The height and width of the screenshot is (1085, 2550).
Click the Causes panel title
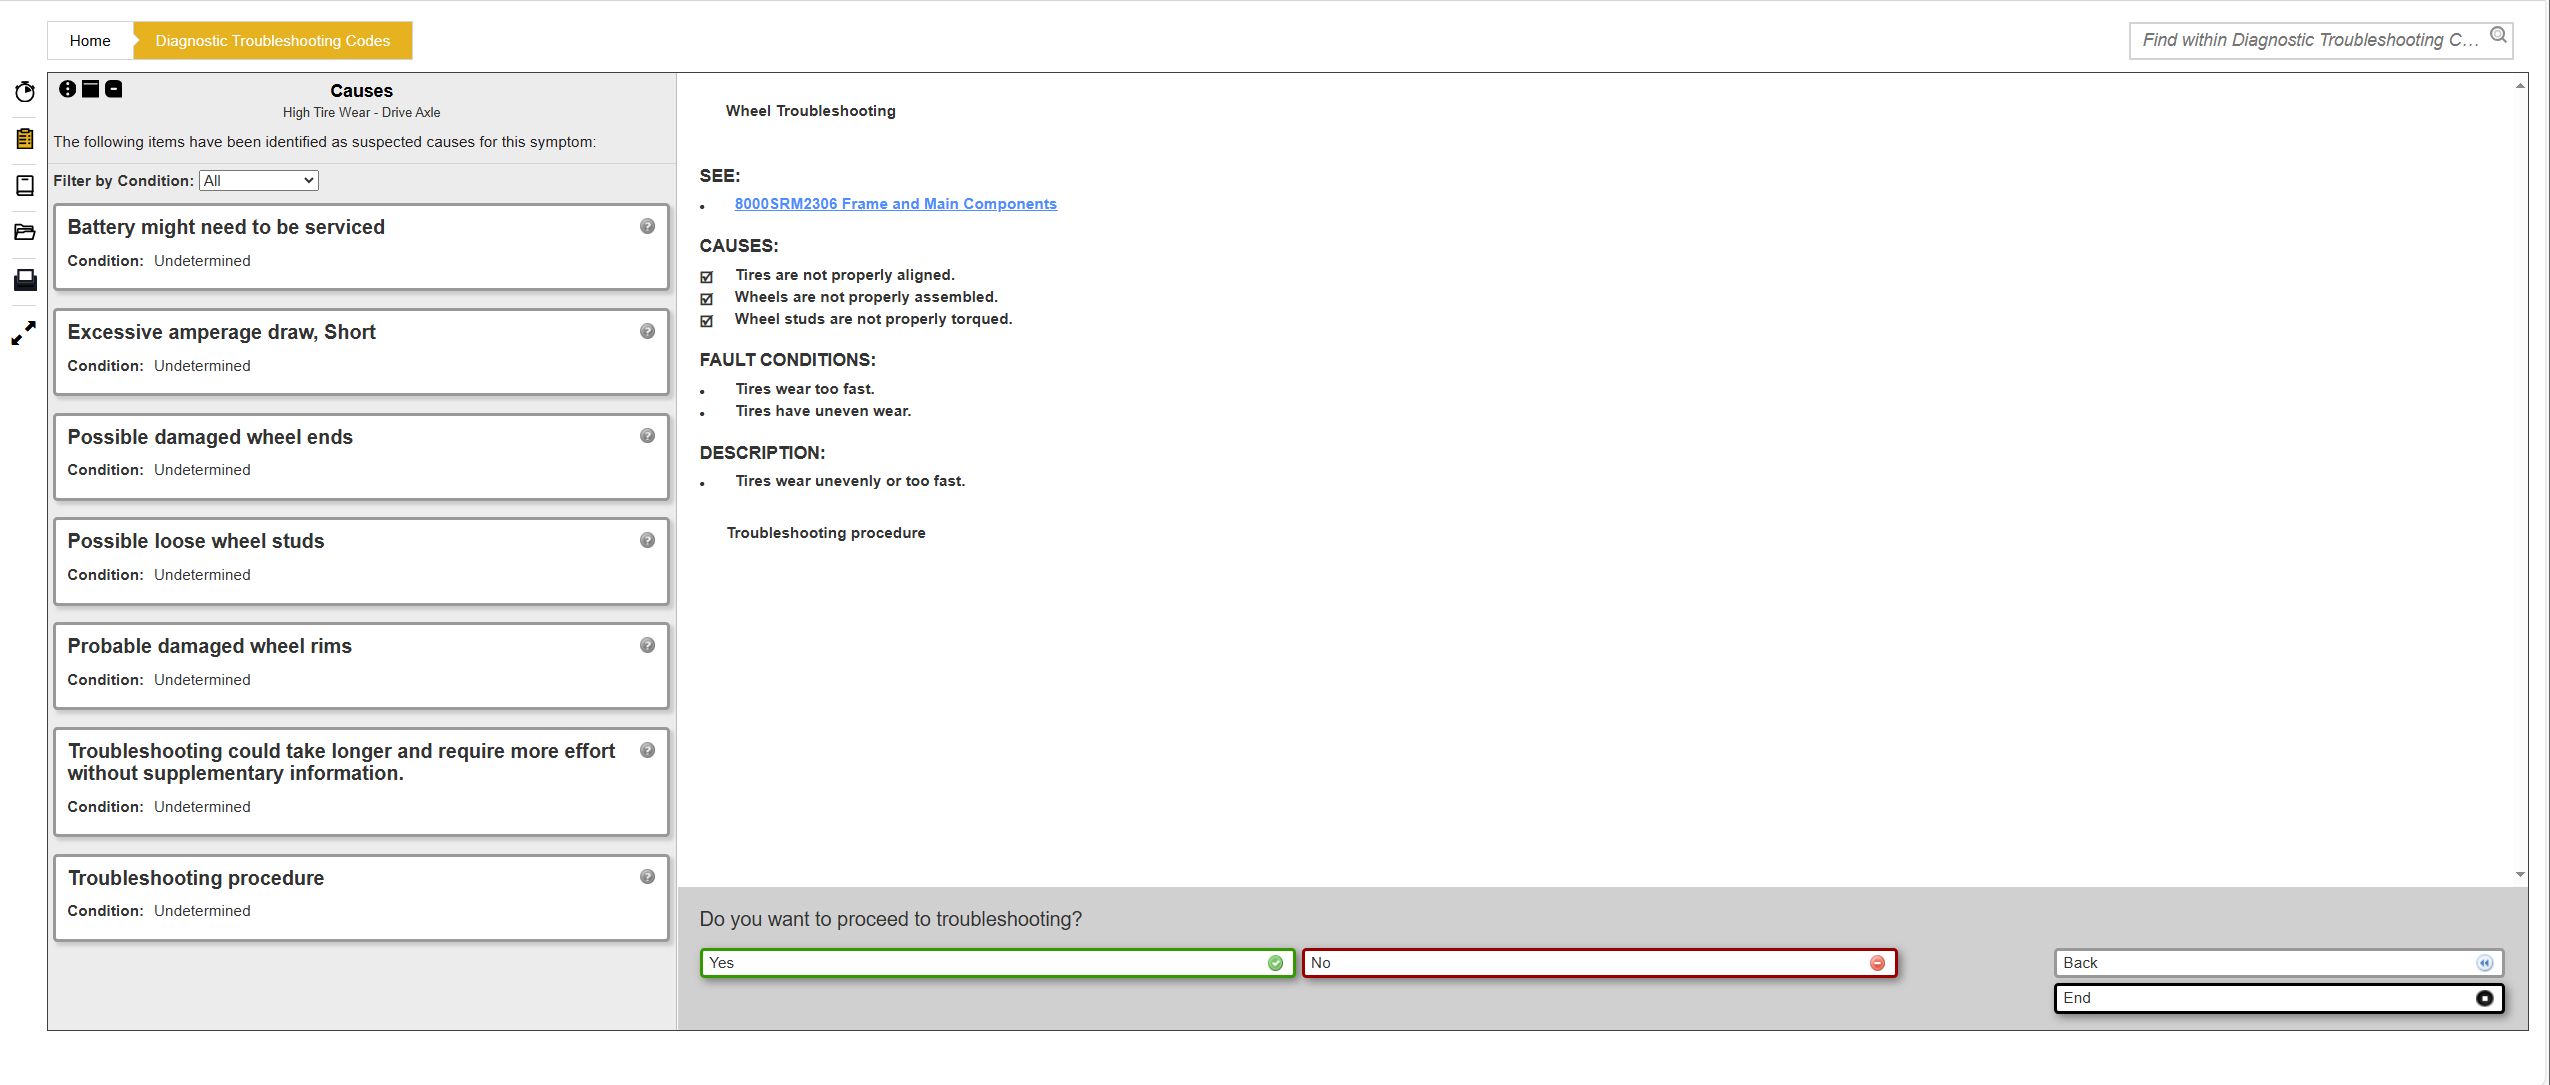click(x=361, y=91)
